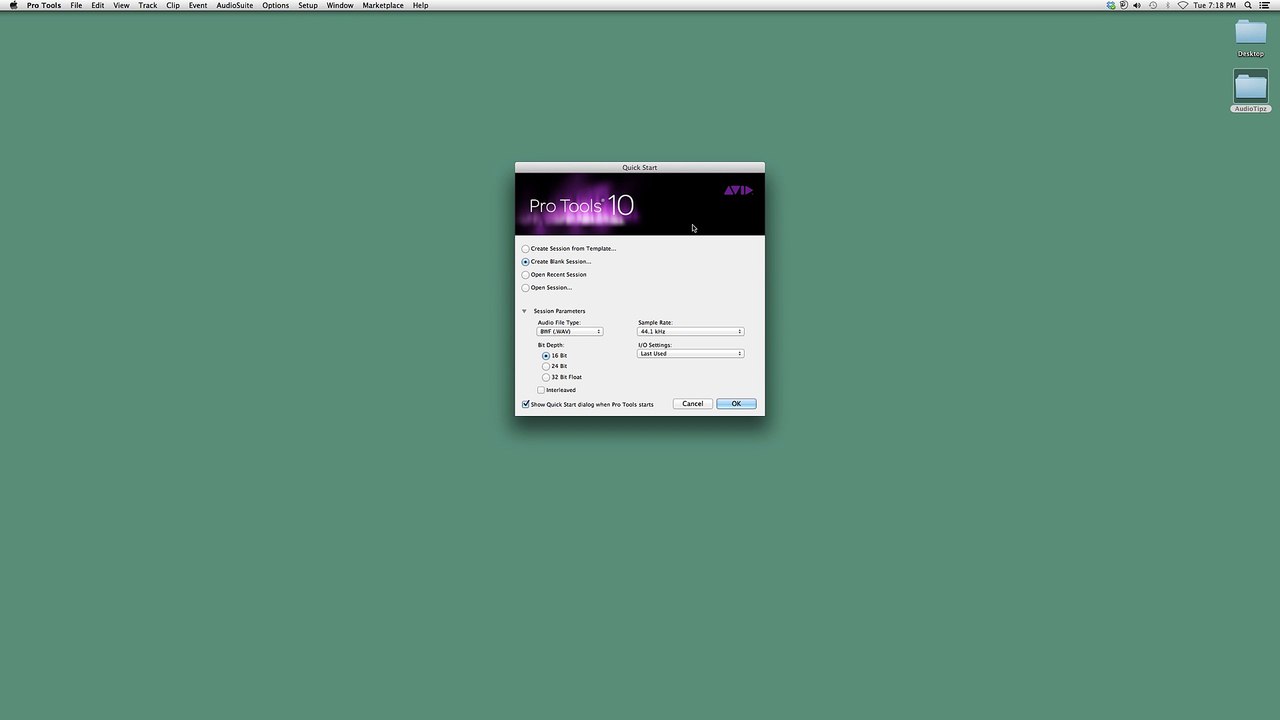The width and height of the screenshot is (1280, 720).
Task: Open the AudioSuite menu
Action: click(x=235, y=5)
